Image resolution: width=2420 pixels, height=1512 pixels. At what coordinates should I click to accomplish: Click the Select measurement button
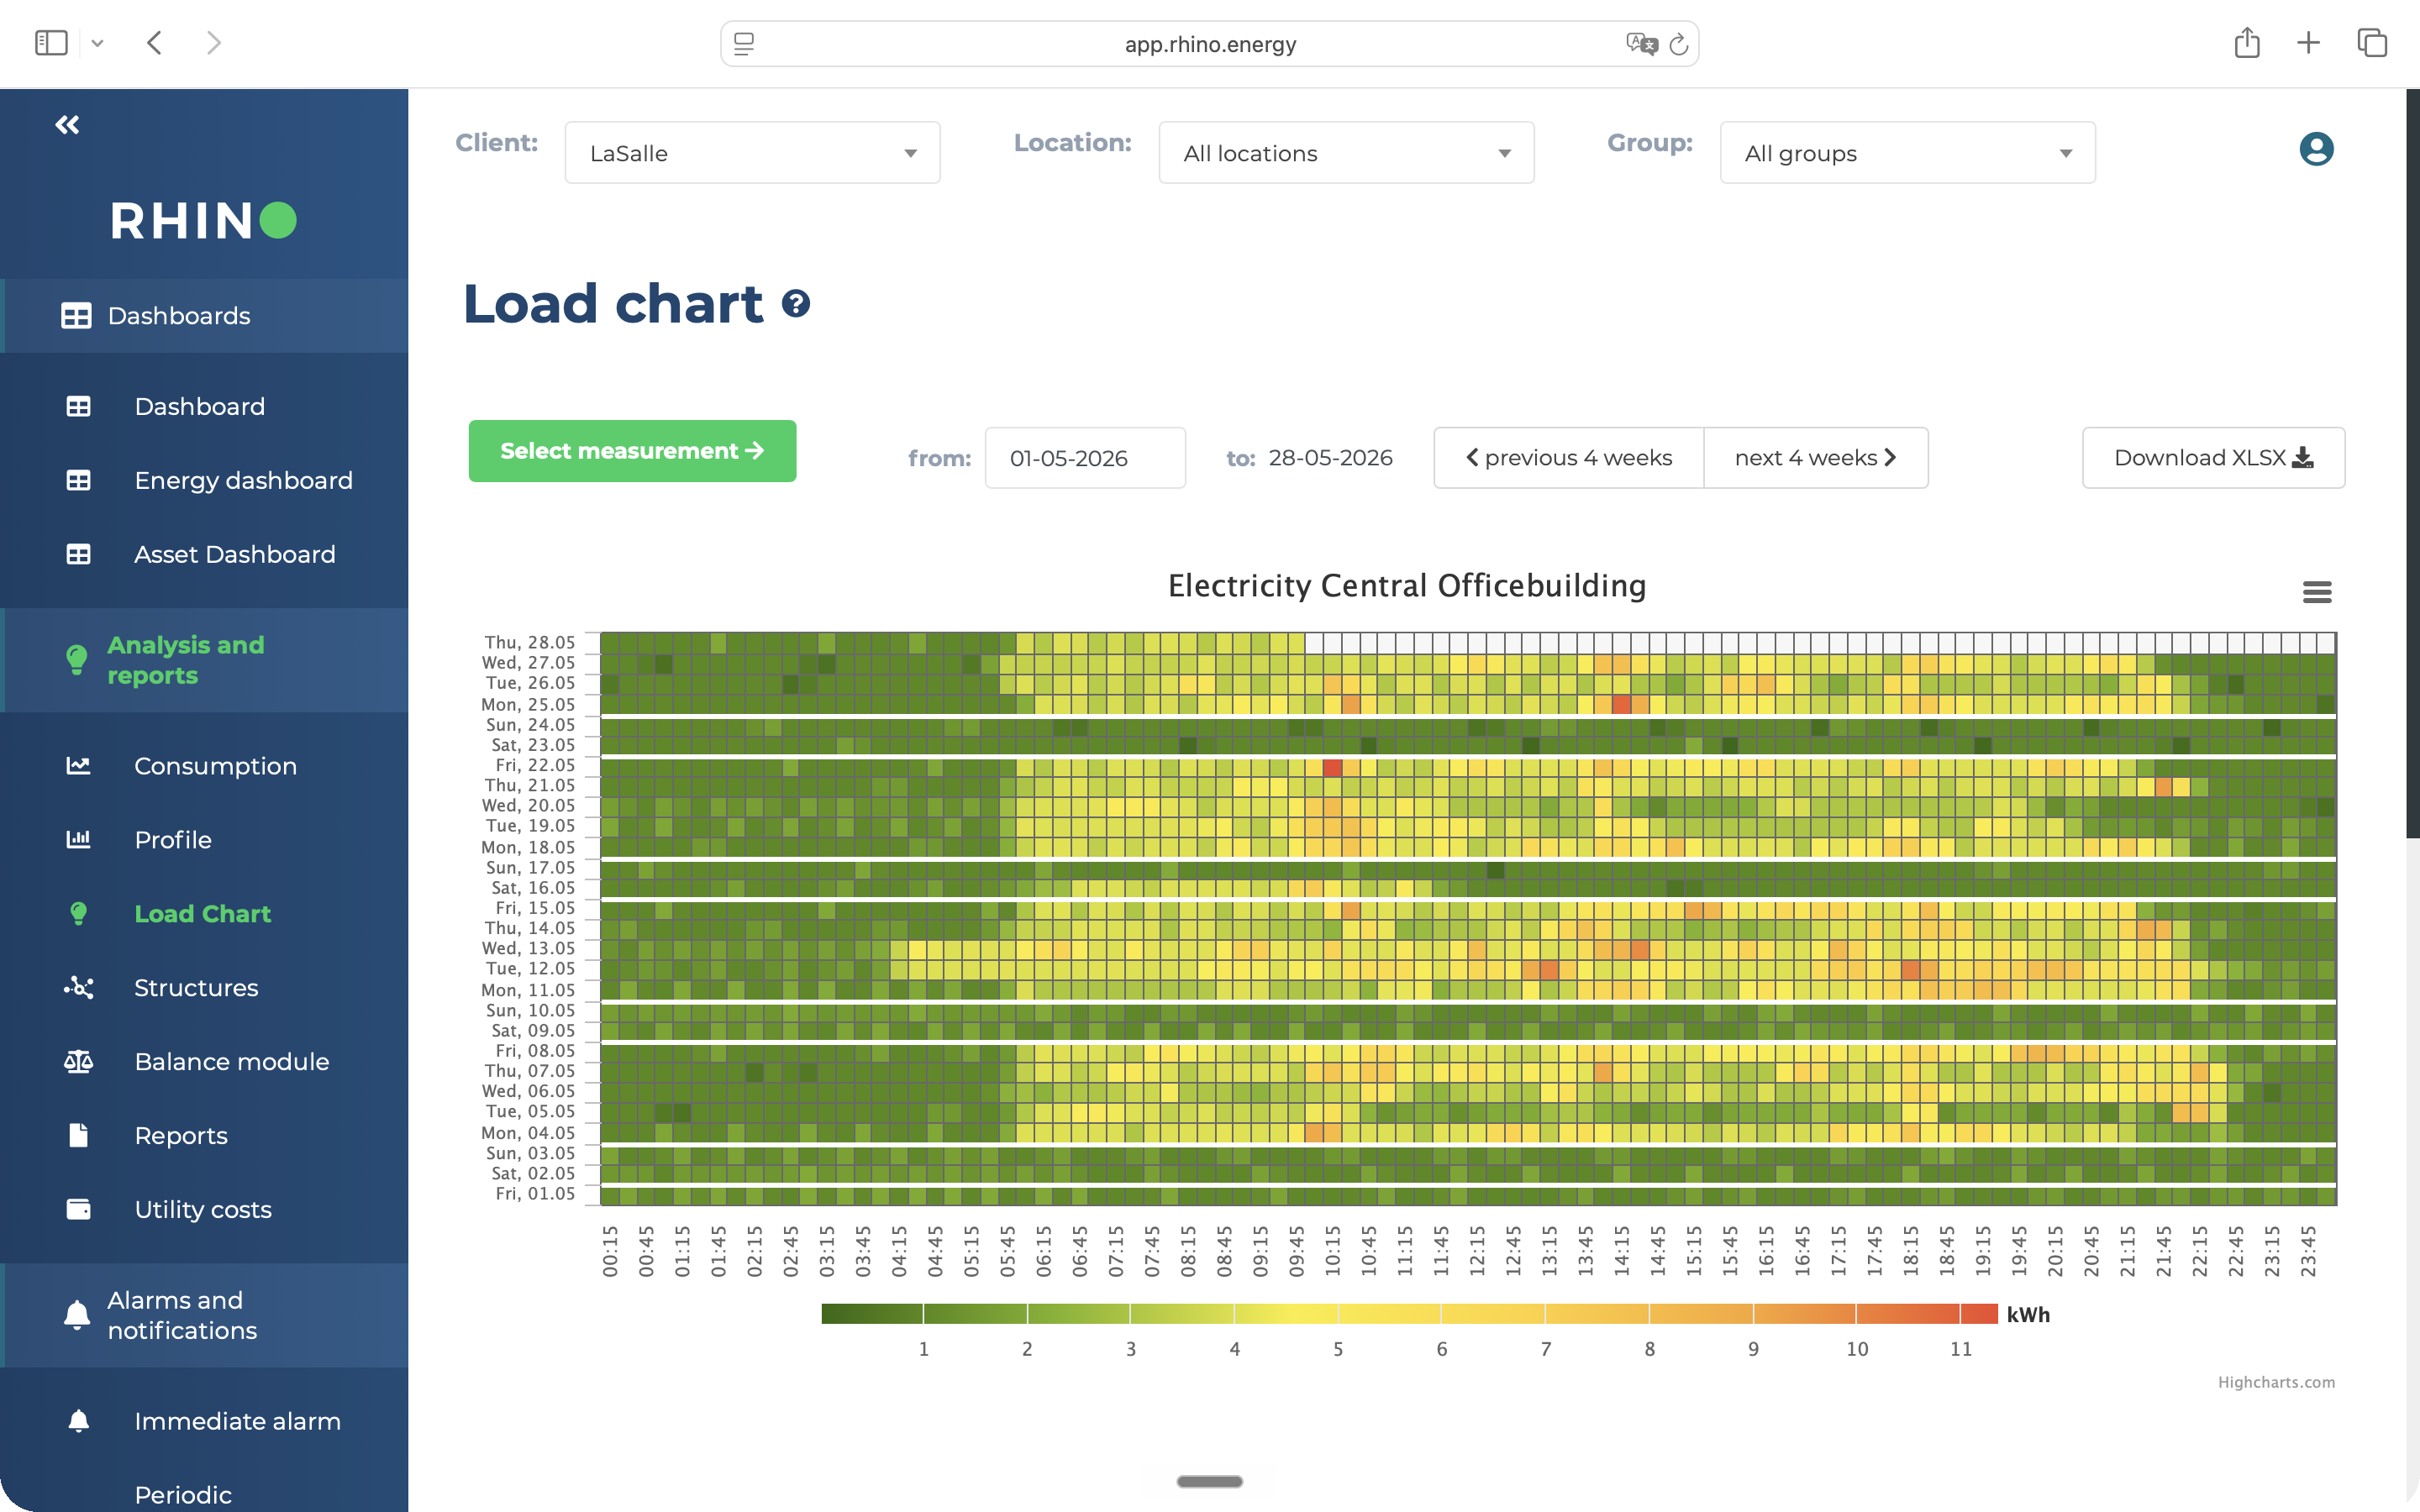pos(632,451)
